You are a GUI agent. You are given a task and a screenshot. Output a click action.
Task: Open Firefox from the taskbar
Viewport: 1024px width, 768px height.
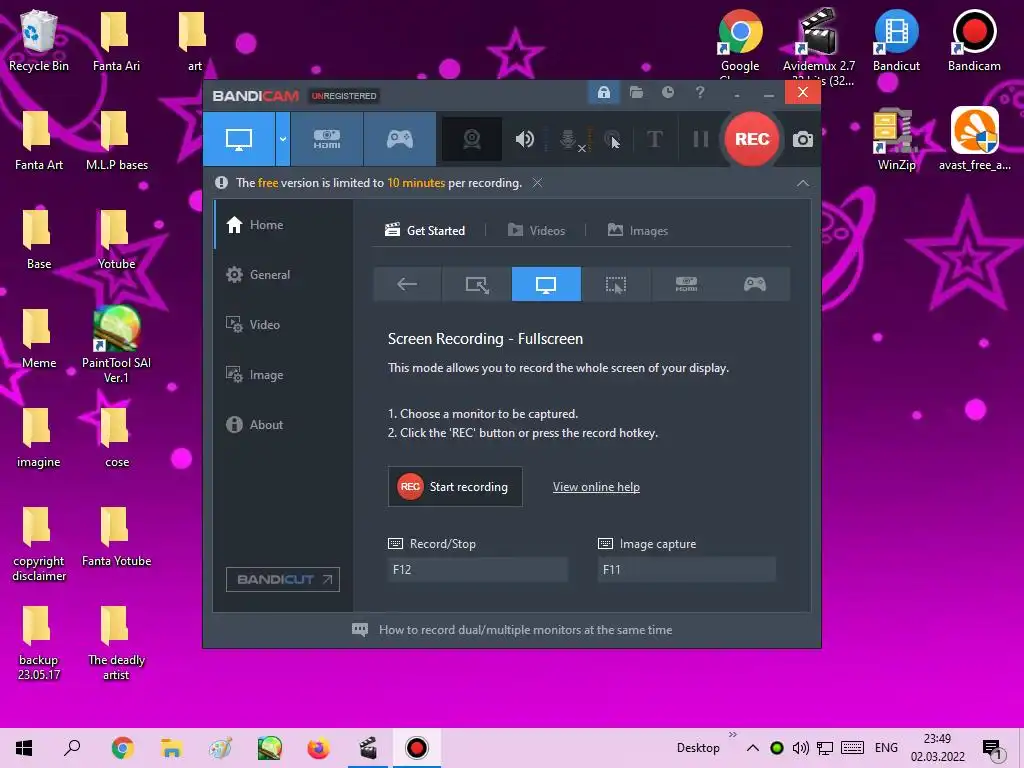click(318, 748)
